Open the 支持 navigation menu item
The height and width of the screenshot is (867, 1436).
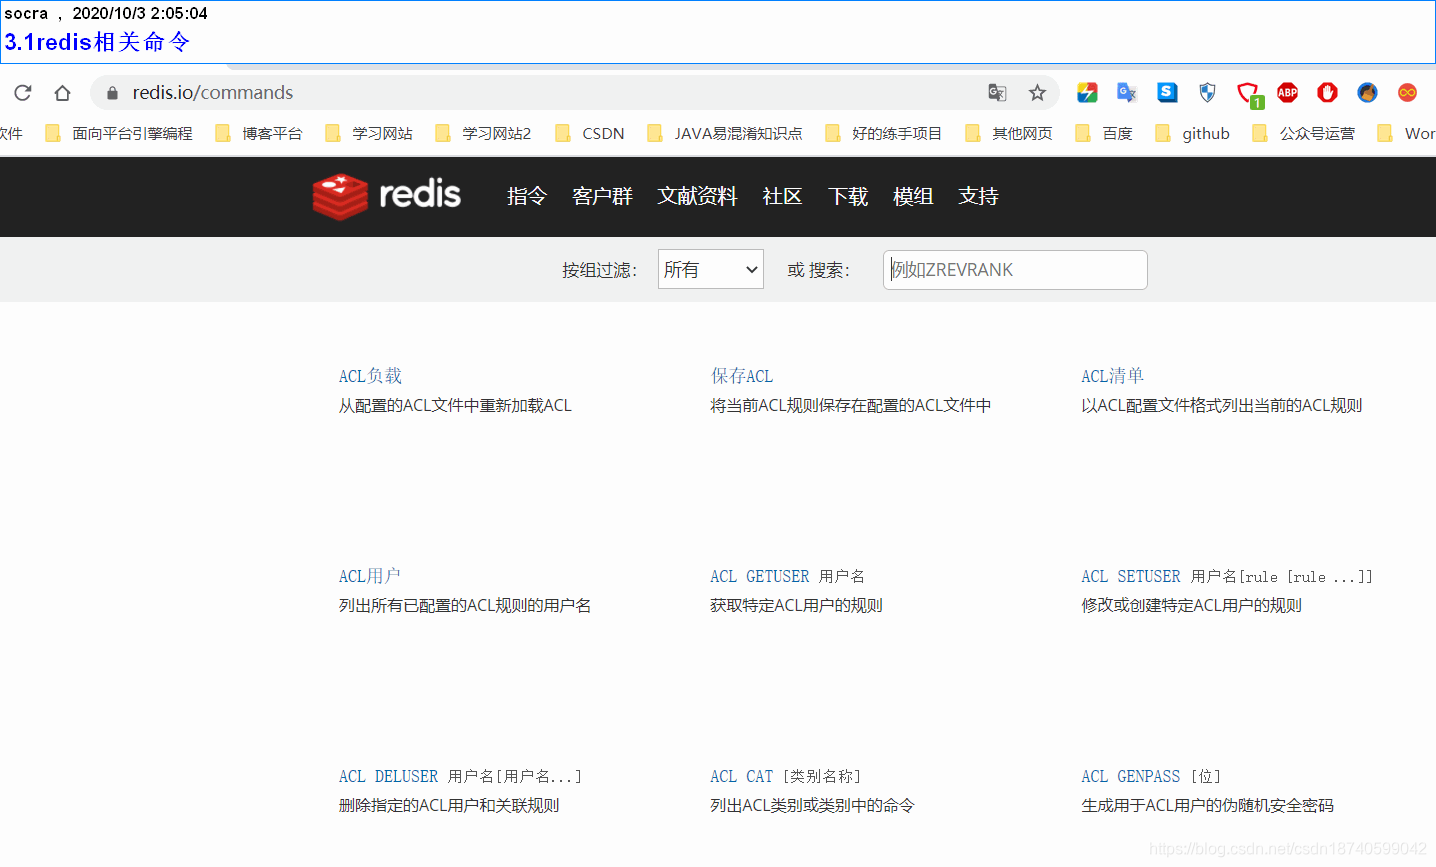coord(978,197)
